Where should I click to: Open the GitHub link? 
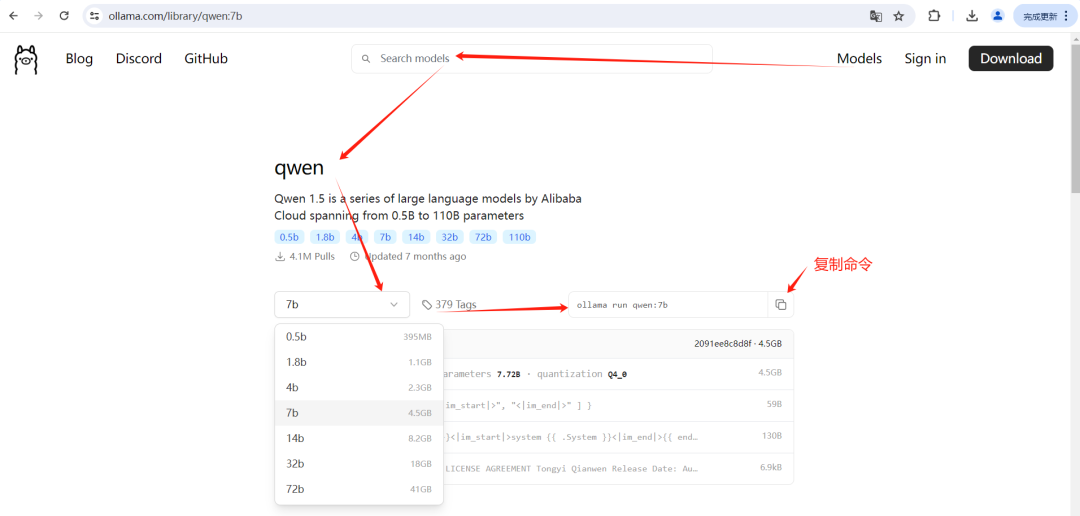click(x=206, y=59)
